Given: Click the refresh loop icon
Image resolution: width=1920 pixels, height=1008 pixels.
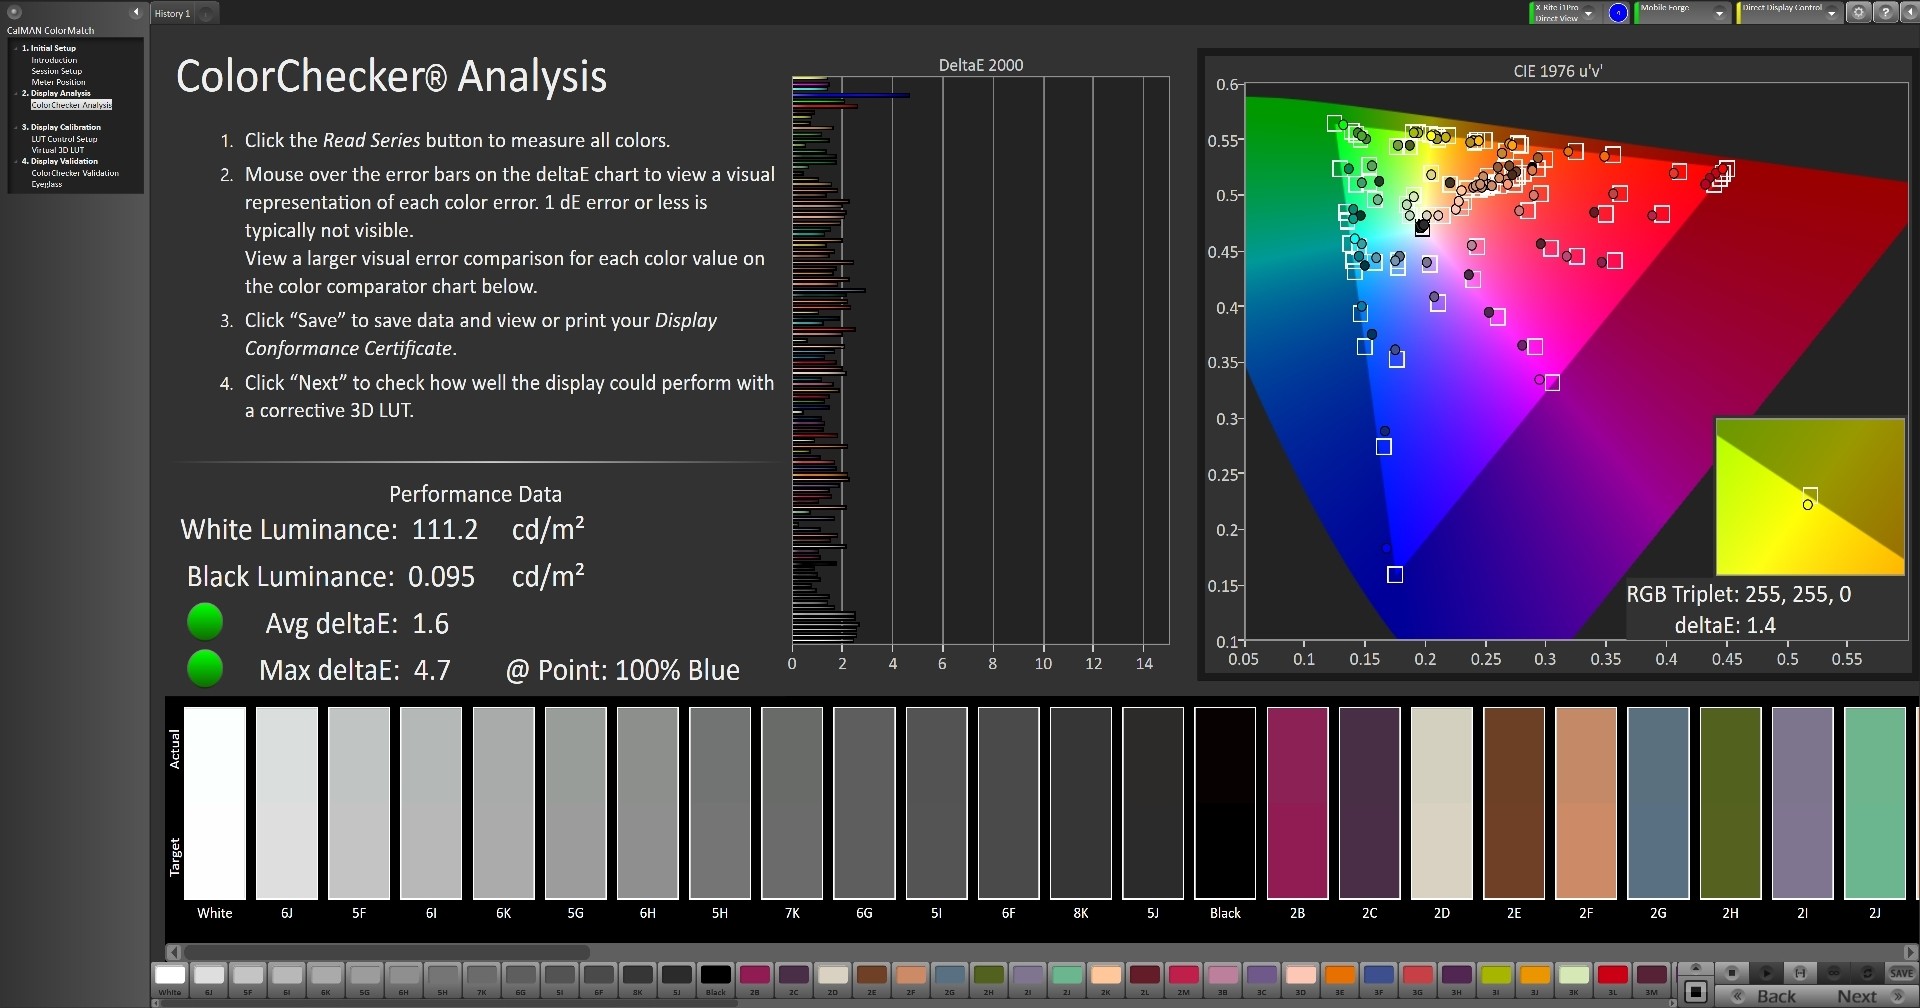Looking at the screenshot, I should (1867, 972).
